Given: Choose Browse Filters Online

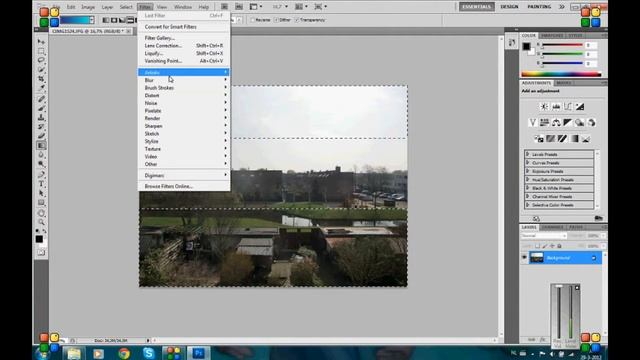Looking at the screenshot, I should coord(184,186).
